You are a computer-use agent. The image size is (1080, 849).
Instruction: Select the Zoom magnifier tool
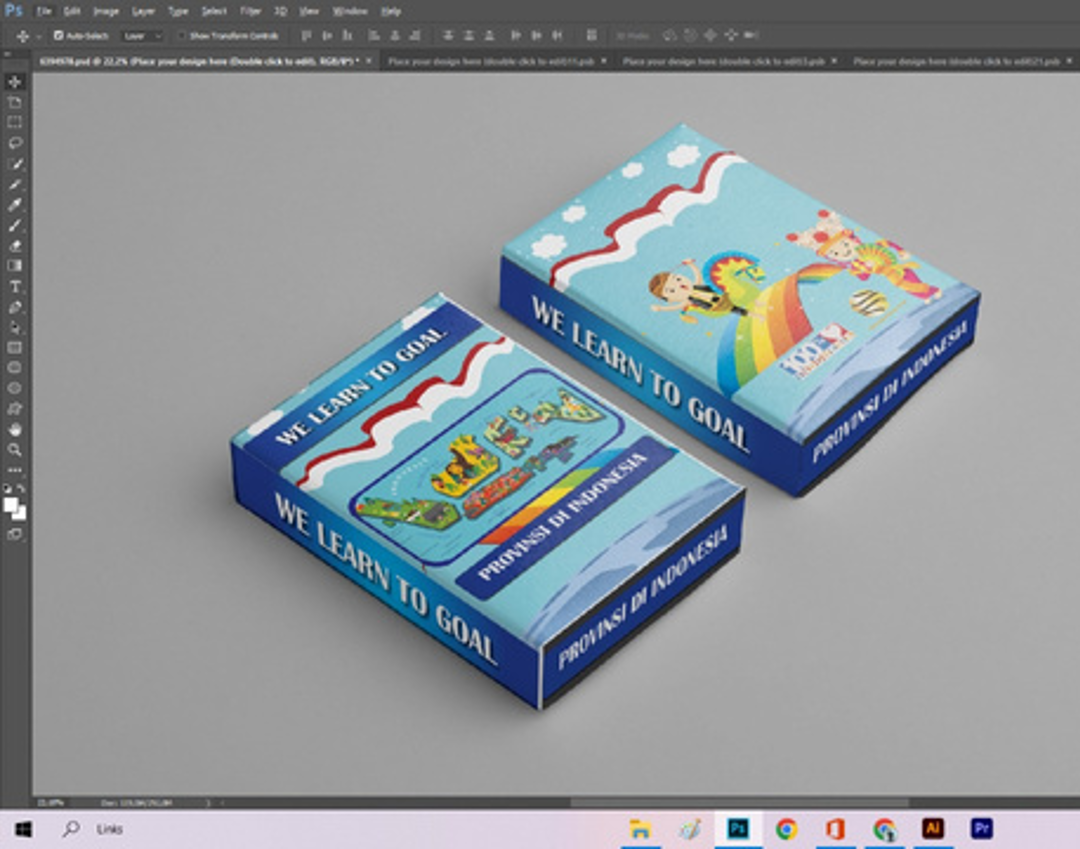(x=15, y=450)
